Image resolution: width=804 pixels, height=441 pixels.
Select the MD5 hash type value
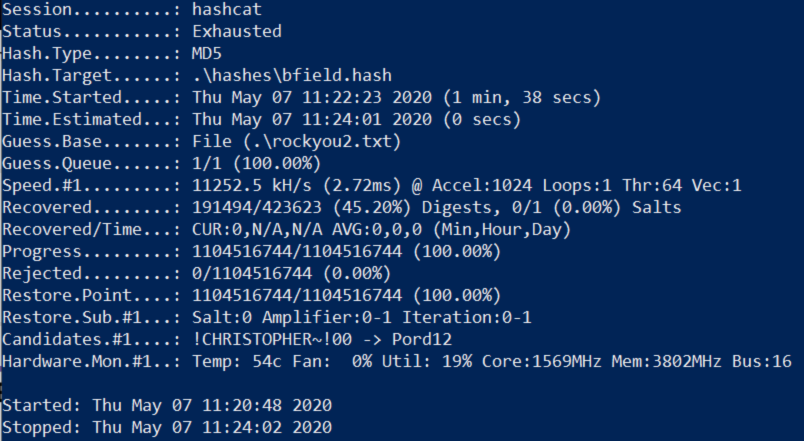207,53
